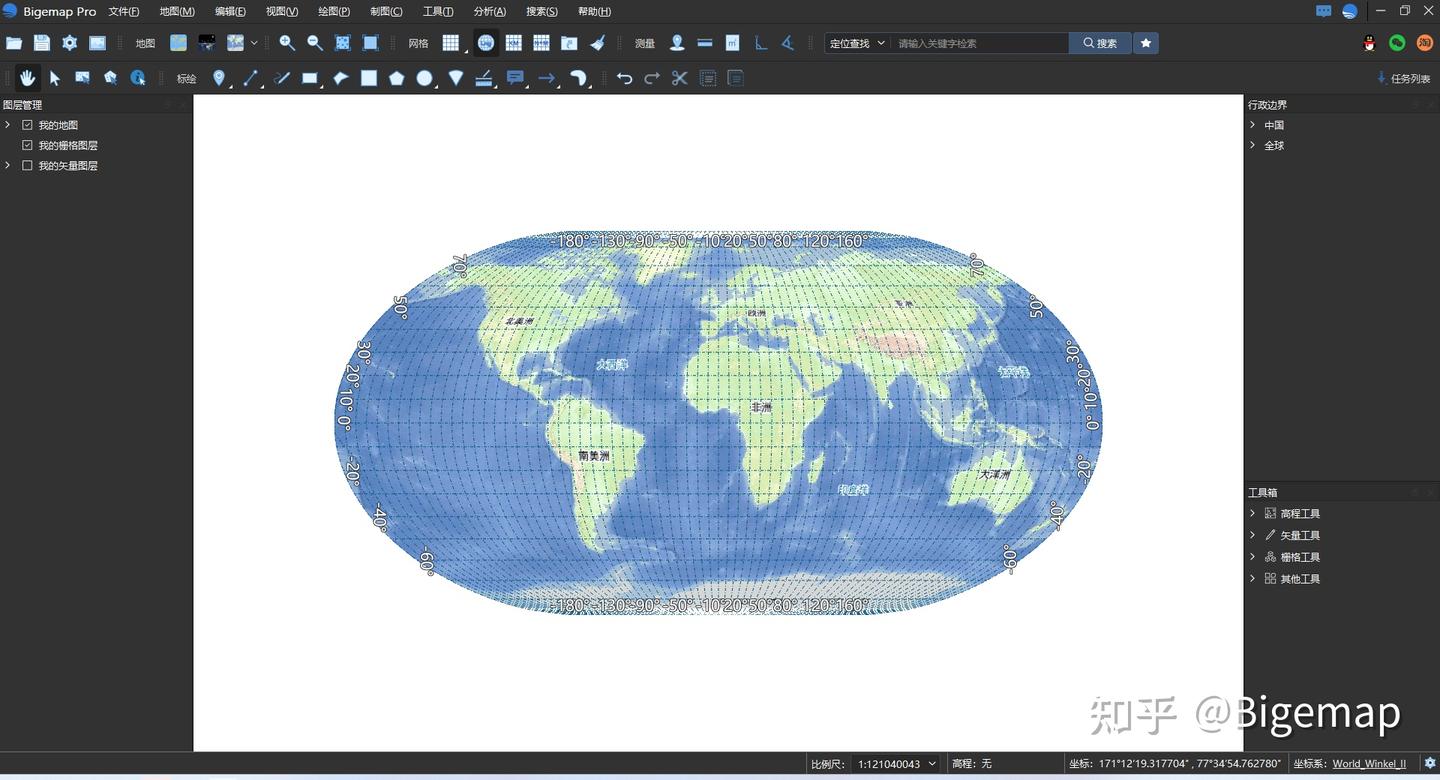
Task: Check the 我的矢量图层 checkbox
Action: click(28, 165)
